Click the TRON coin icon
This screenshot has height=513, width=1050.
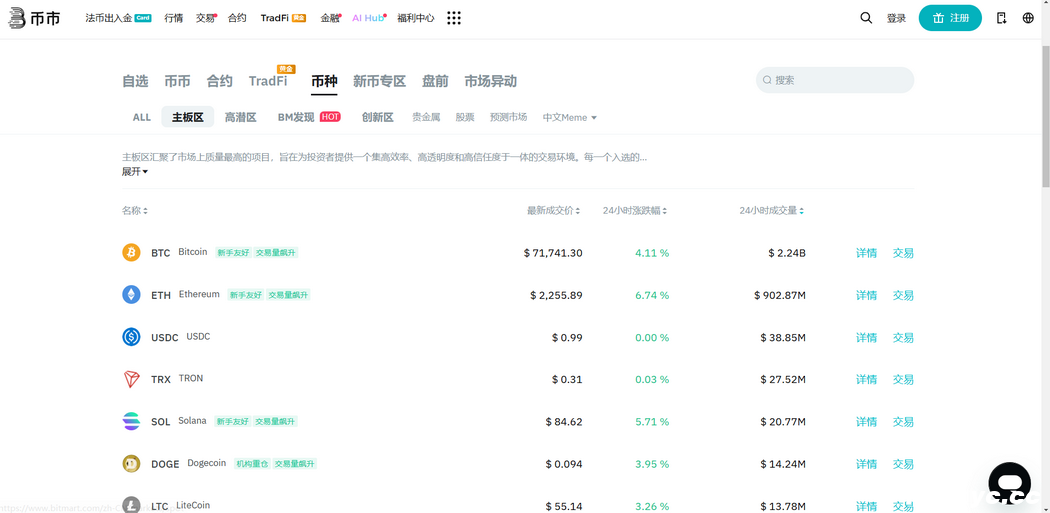(131, 379)
